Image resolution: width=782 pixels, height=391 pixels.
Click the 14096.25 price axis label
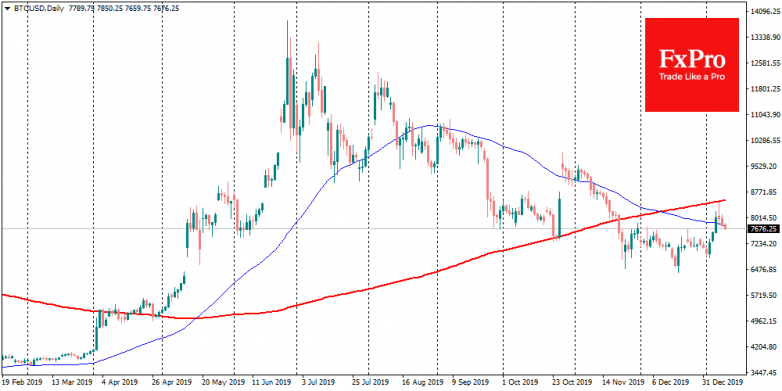coord(764,11)
